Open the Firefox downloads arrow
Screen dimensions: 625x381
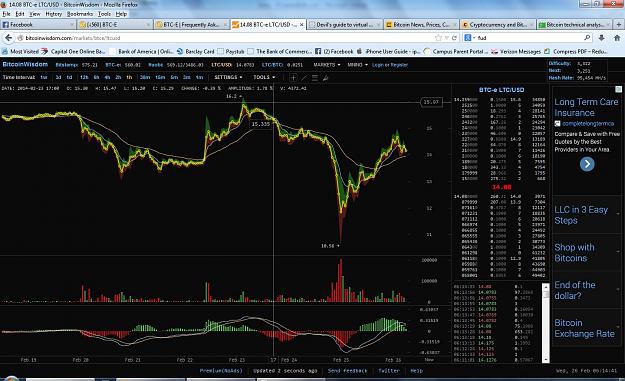coord(601,38)
